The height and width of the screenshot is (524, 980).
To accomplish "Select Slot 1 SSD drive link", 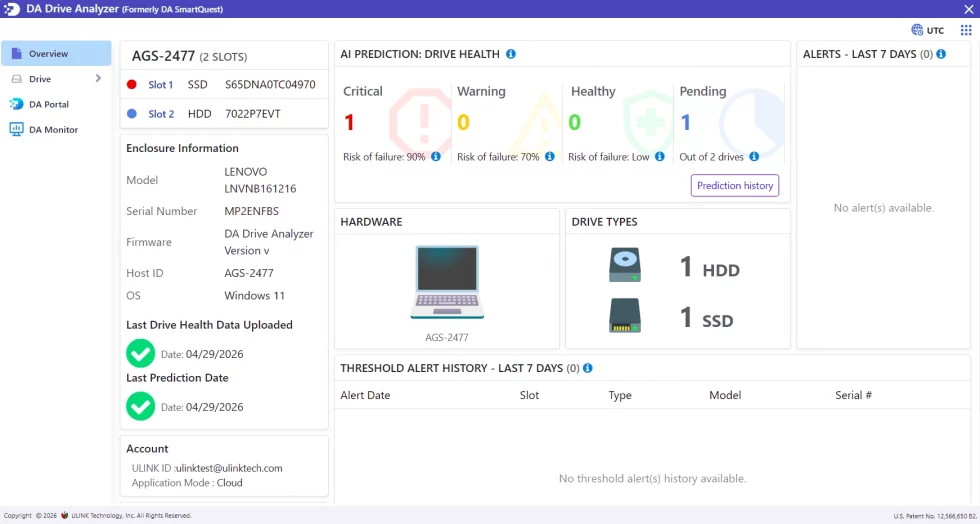I will tap(161, 85).
